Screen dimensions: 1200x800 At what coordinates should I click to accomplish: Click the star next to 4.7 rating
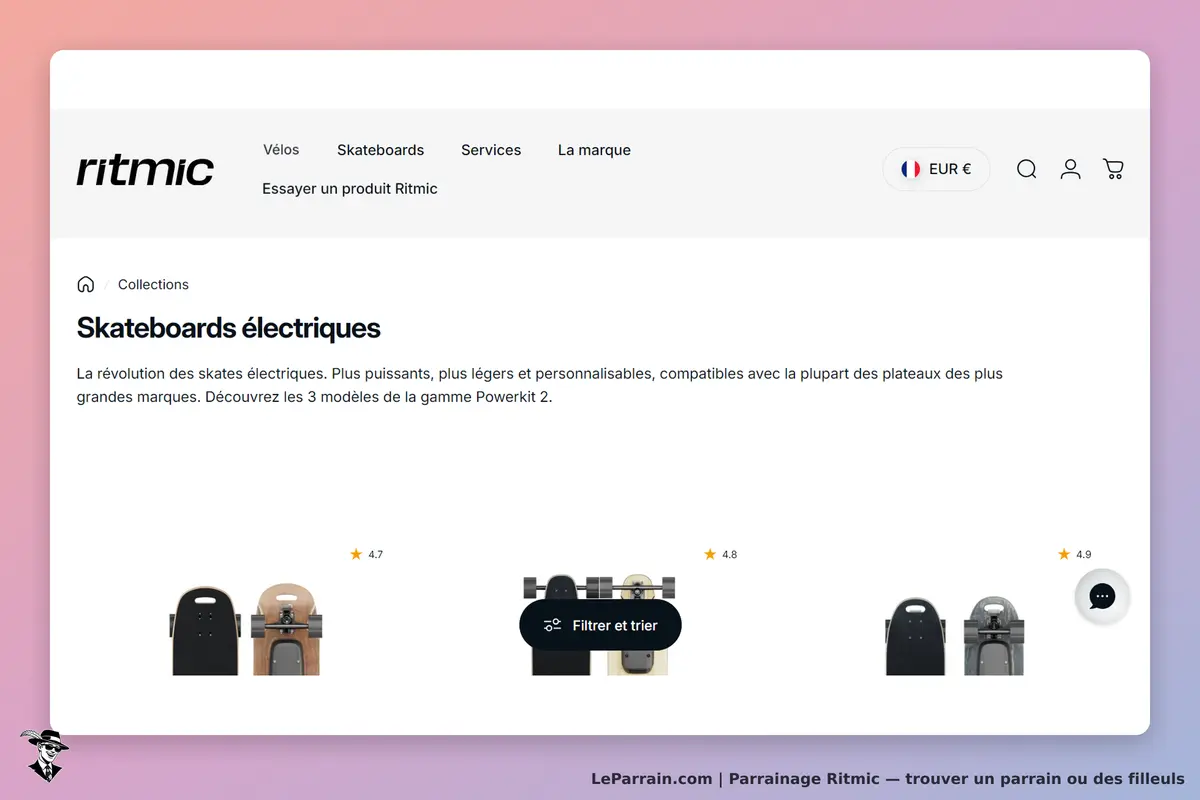tap(356, 554)
